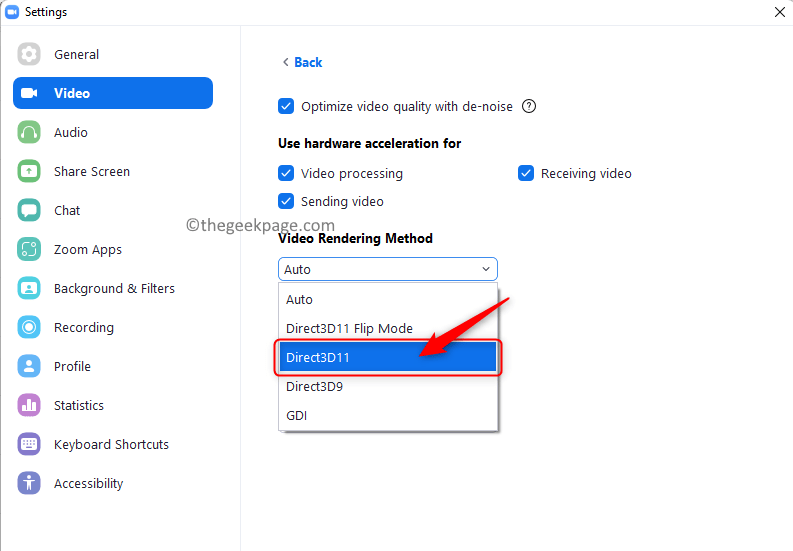View Statistics settings section
Viewport: 793px width, 551px height.
(x=79, y=405)
